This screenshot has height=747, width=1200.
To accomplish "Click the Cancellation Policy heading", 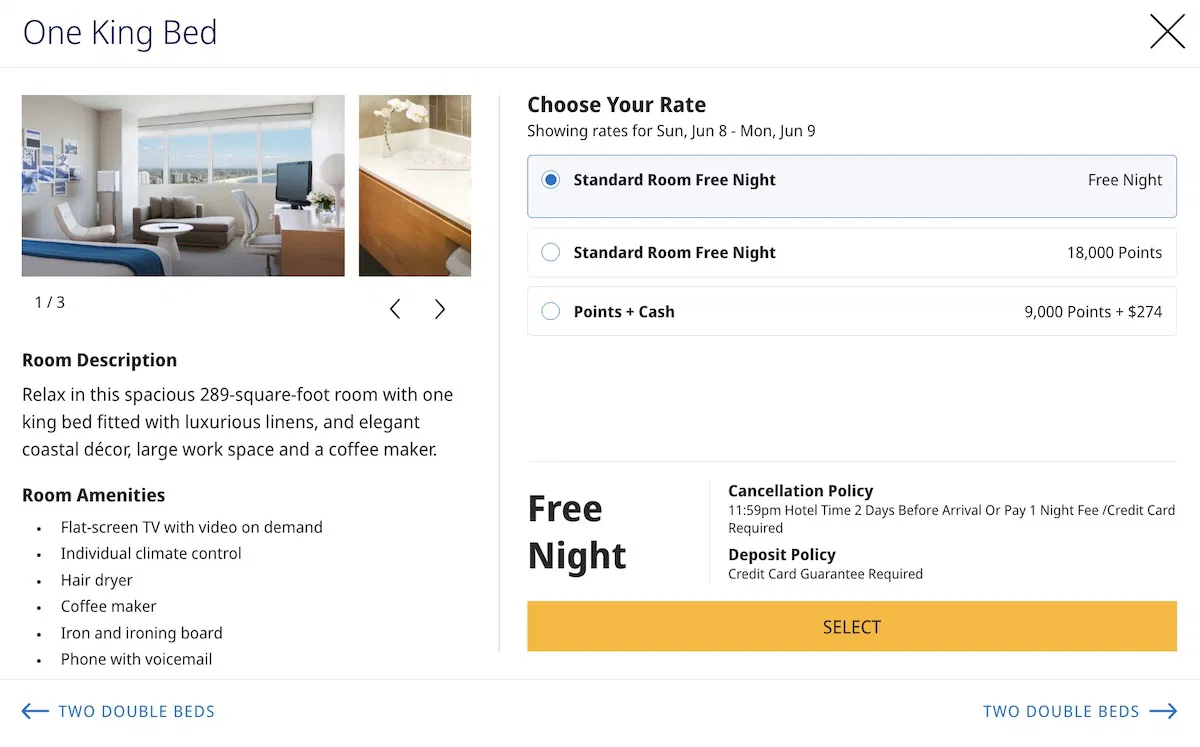I will click(x=800, y=491).
